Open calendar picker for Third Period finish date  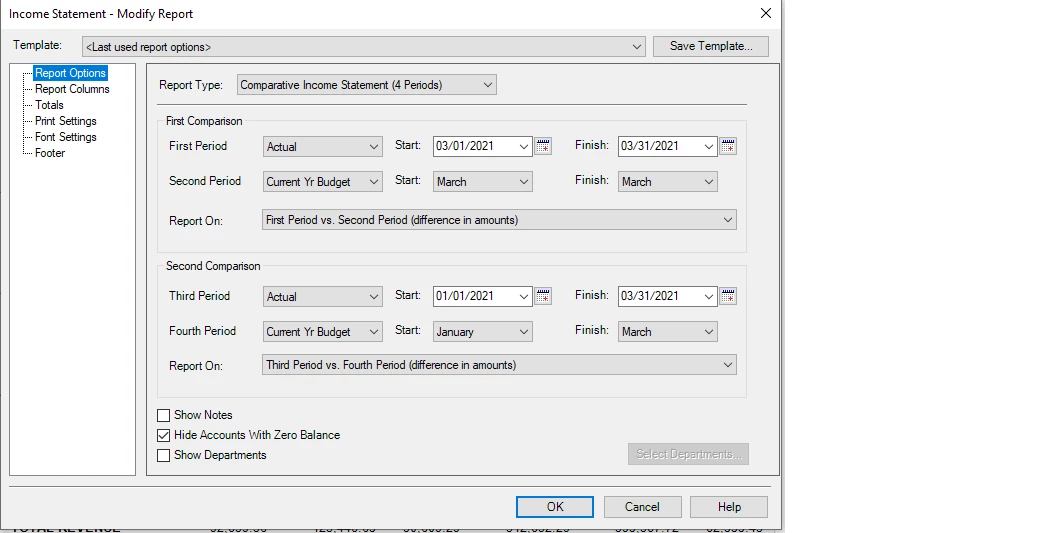click(x=728, y=296)
